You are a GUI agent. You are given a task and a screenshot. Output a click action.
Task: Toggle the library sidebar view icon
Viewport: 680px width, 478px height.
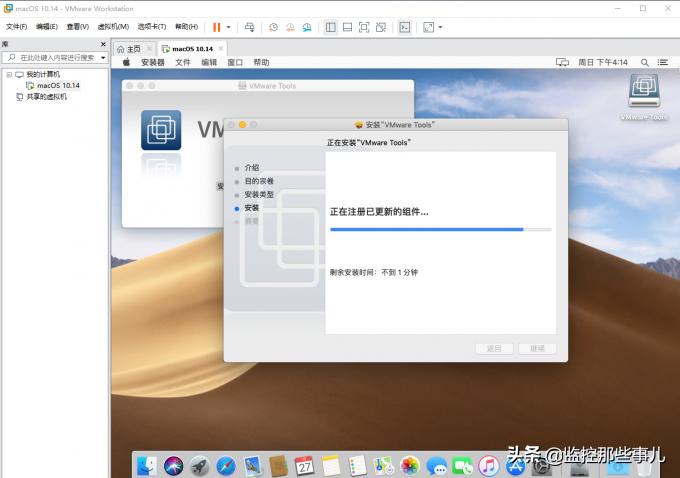click(x=330, y=27)
